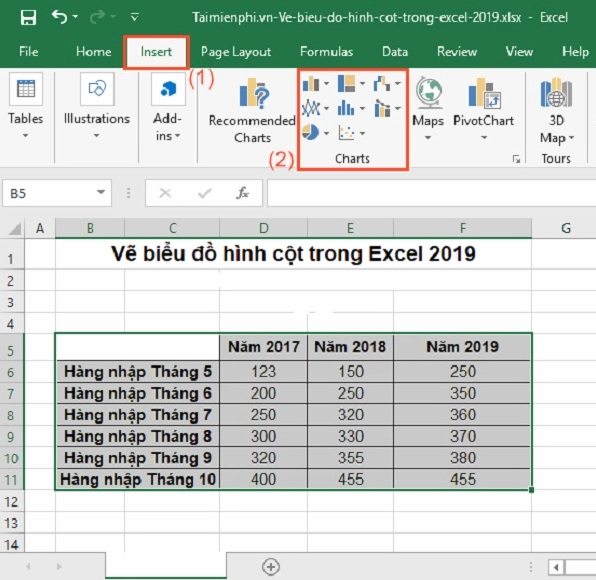This screenshot has width=596, height=580.
Task: Click the title 'Vẽ biểu đồ hình cột trong Excel 2019'
Action: 293,254
